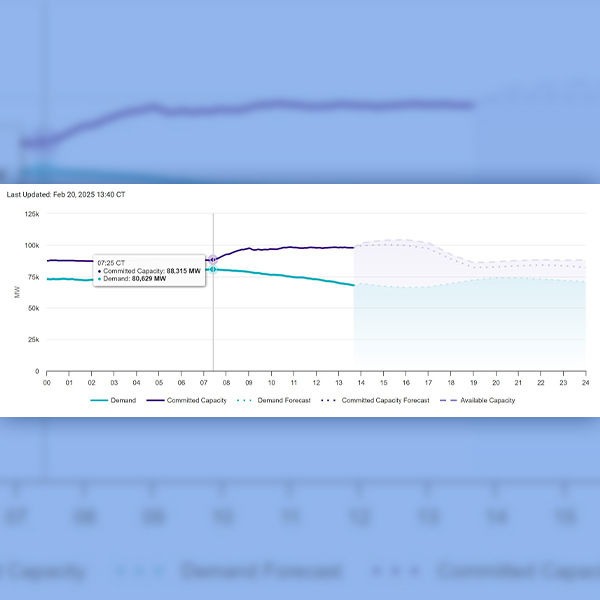Click forecast shaded area near hour 21

pyautogui.click(x=518, y=320)
